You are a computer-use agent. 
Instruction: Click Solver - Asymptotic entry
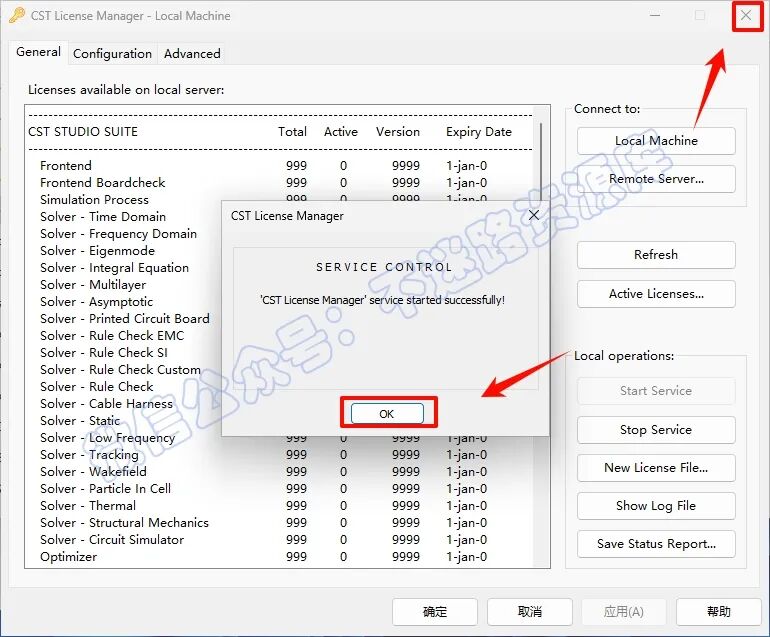[96, 302]
